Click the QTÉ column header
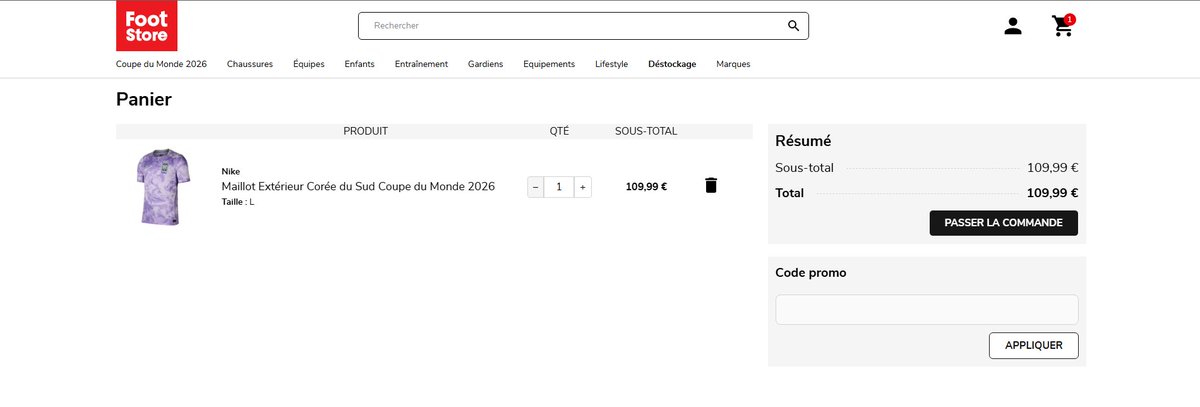The image size is (1200, 407). click(x=559, y=131)
